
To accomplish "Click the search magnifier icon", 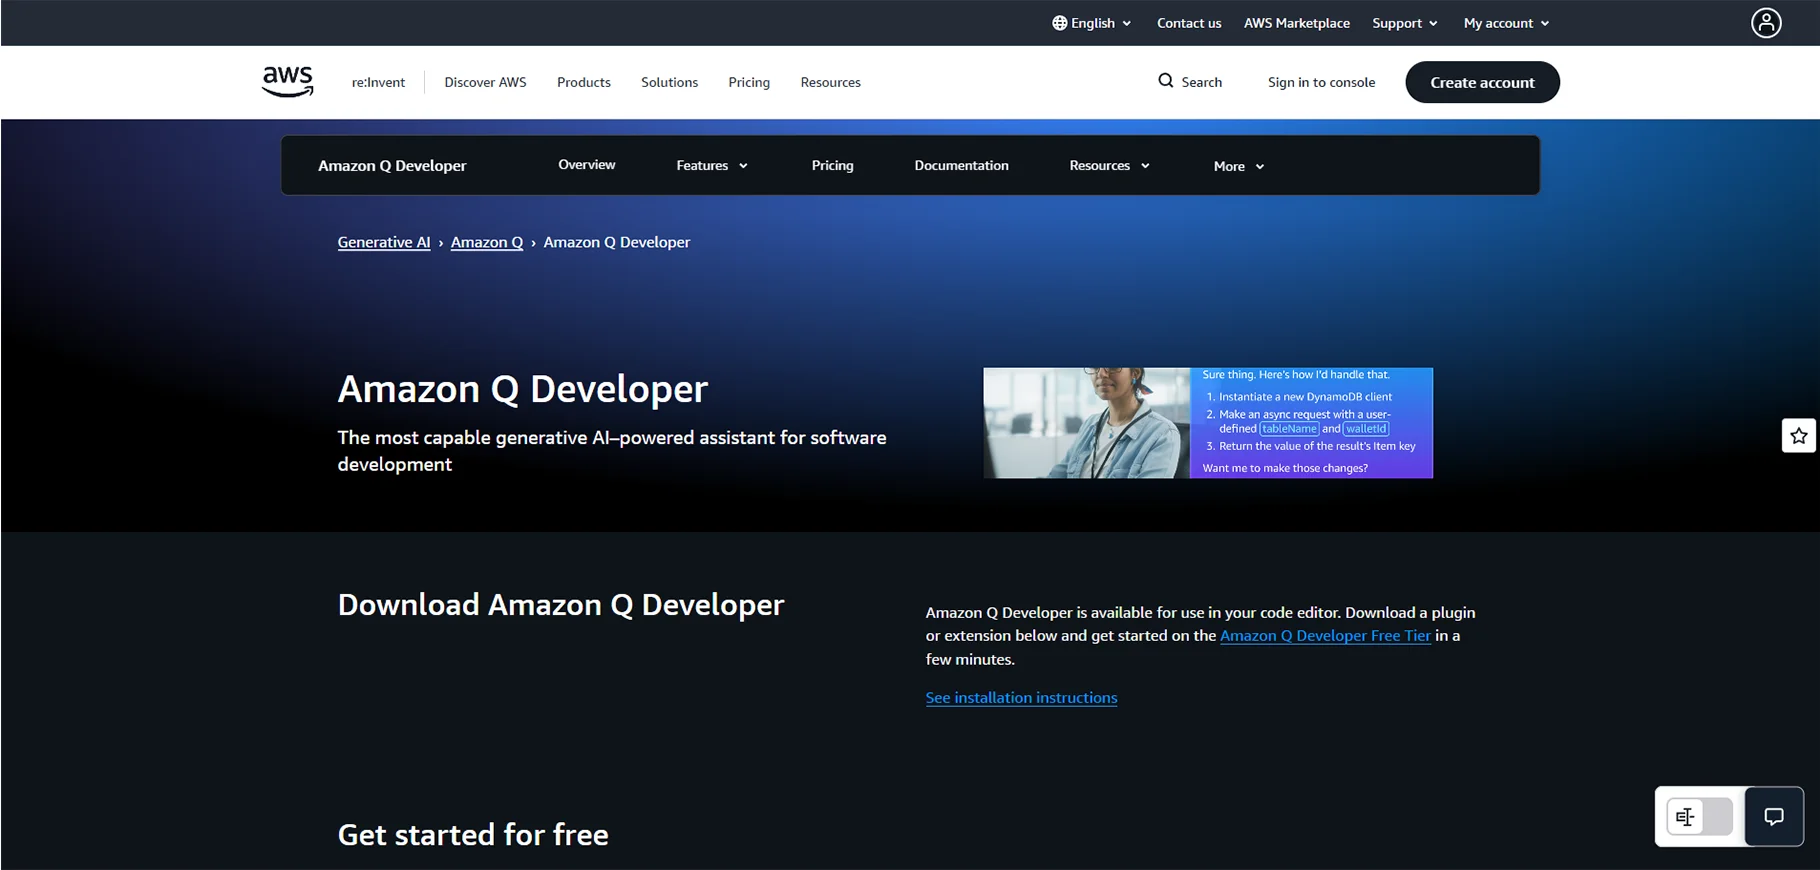I will tap(1166, 81).
